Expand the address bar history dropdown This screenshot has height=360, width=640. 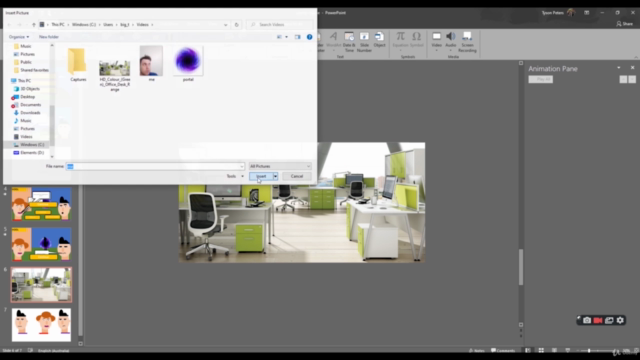tap(225, 24)
